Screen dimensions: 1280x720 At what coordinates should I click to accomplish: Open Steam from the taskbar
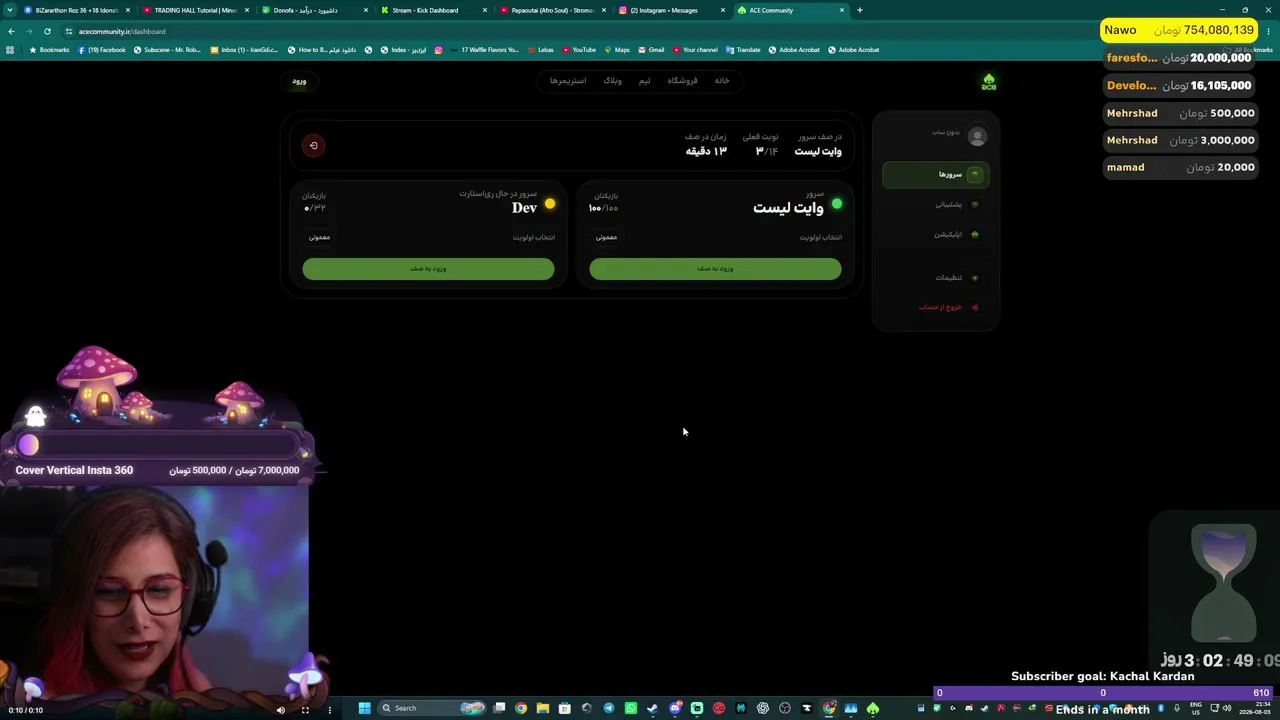pos(653,709)
